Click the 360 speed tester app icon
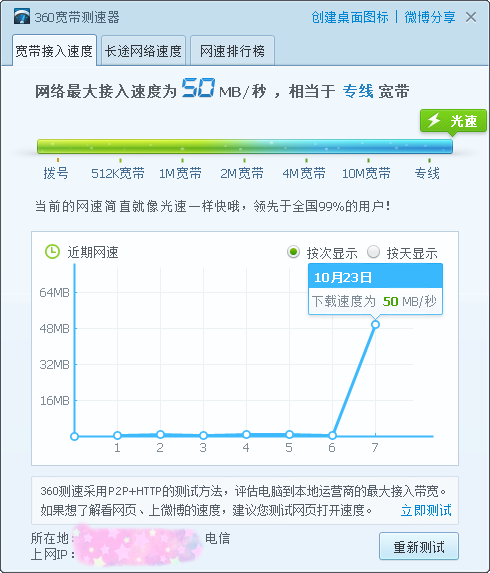This screenshot has height=573, width=490. (x=22, y=17)
